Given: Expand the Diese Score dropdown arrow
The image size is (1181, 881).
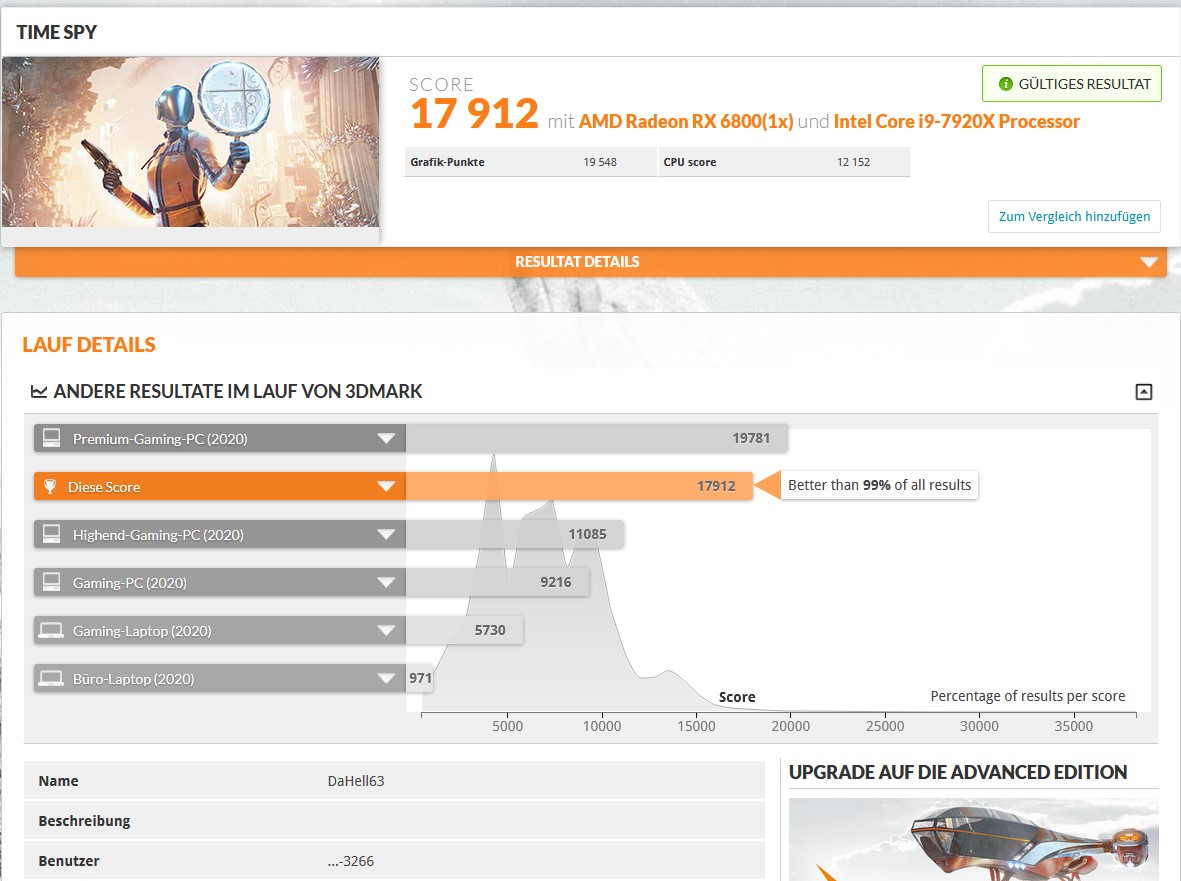Looking at the screenshot, I should (x=386, y=486).
